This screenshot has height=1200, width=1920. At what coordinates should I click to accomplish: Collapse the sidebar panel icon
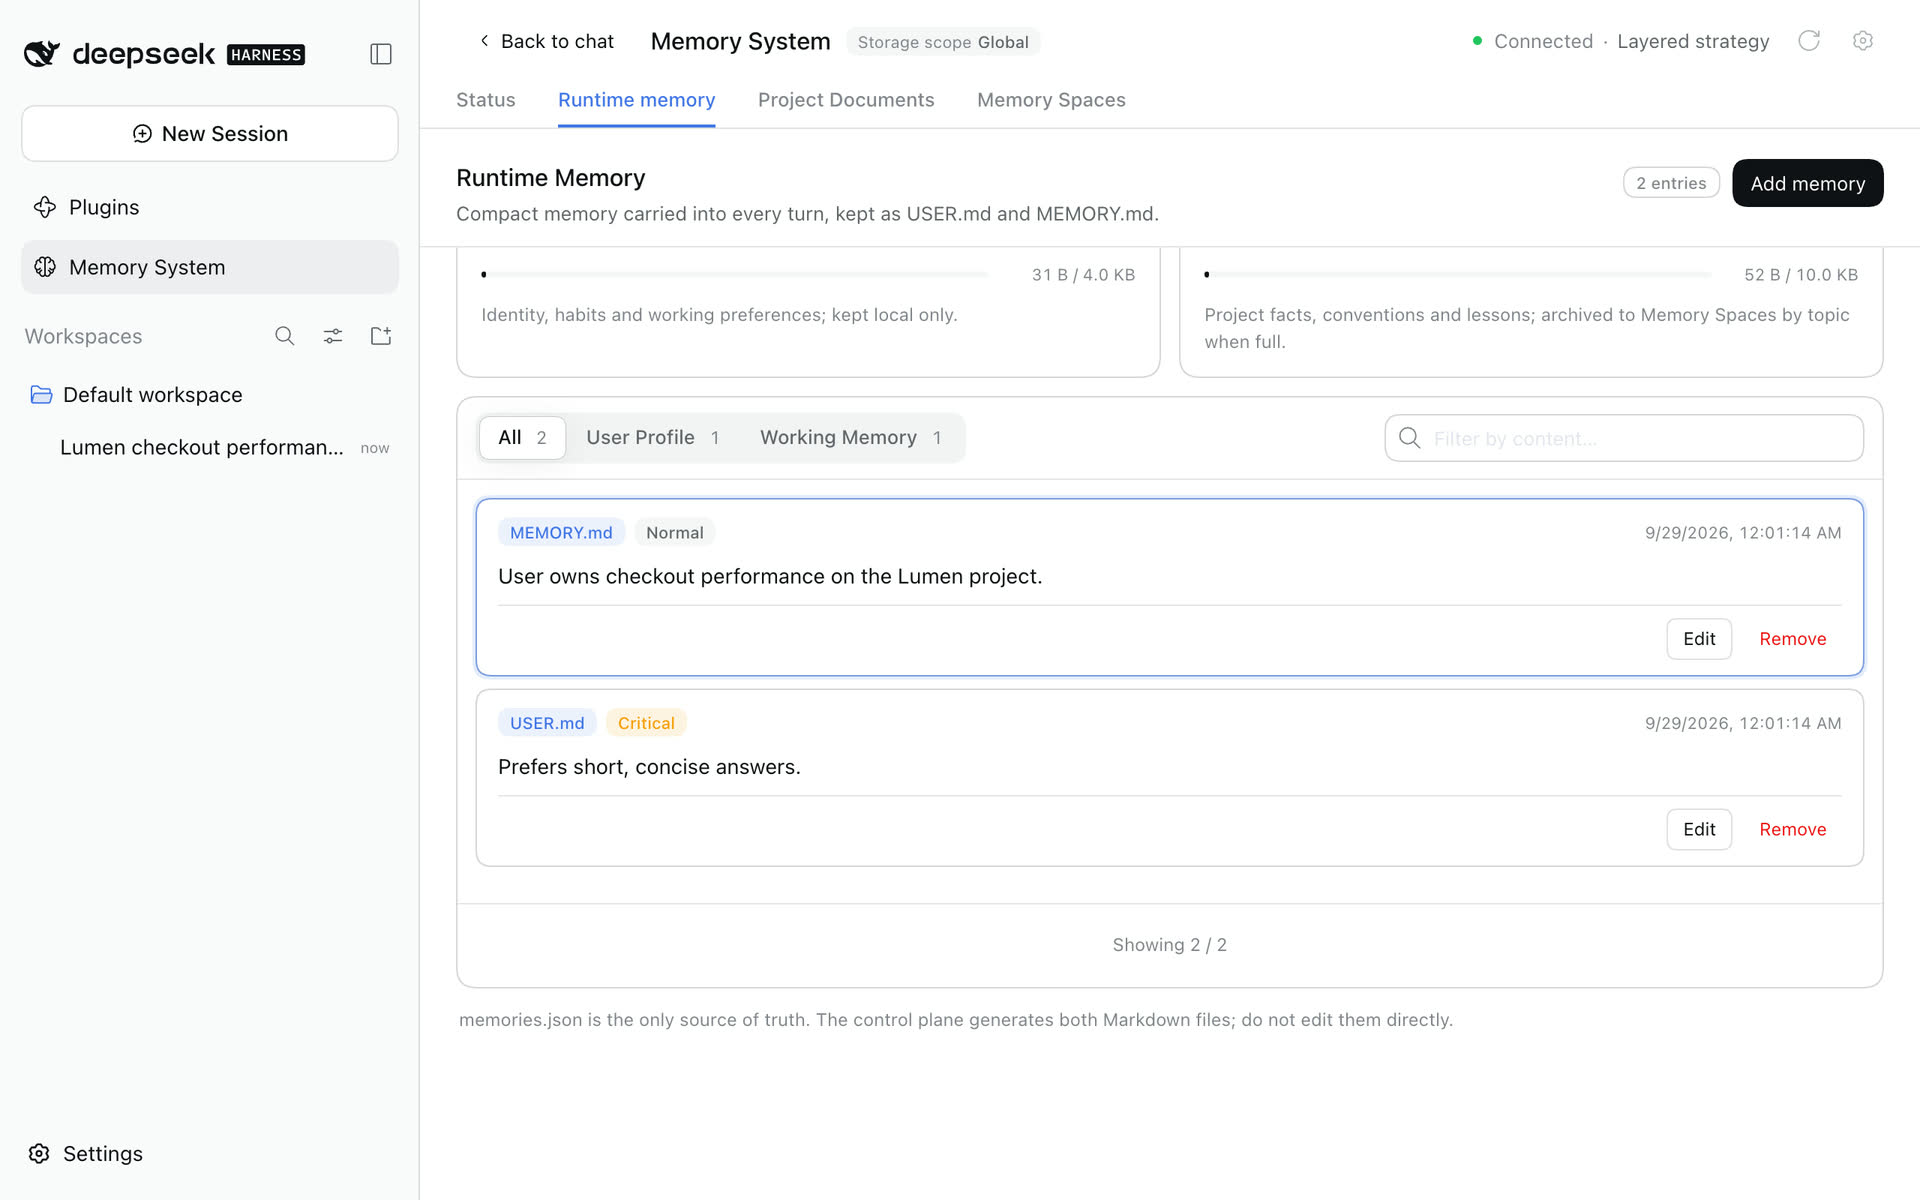click(381, 54)
